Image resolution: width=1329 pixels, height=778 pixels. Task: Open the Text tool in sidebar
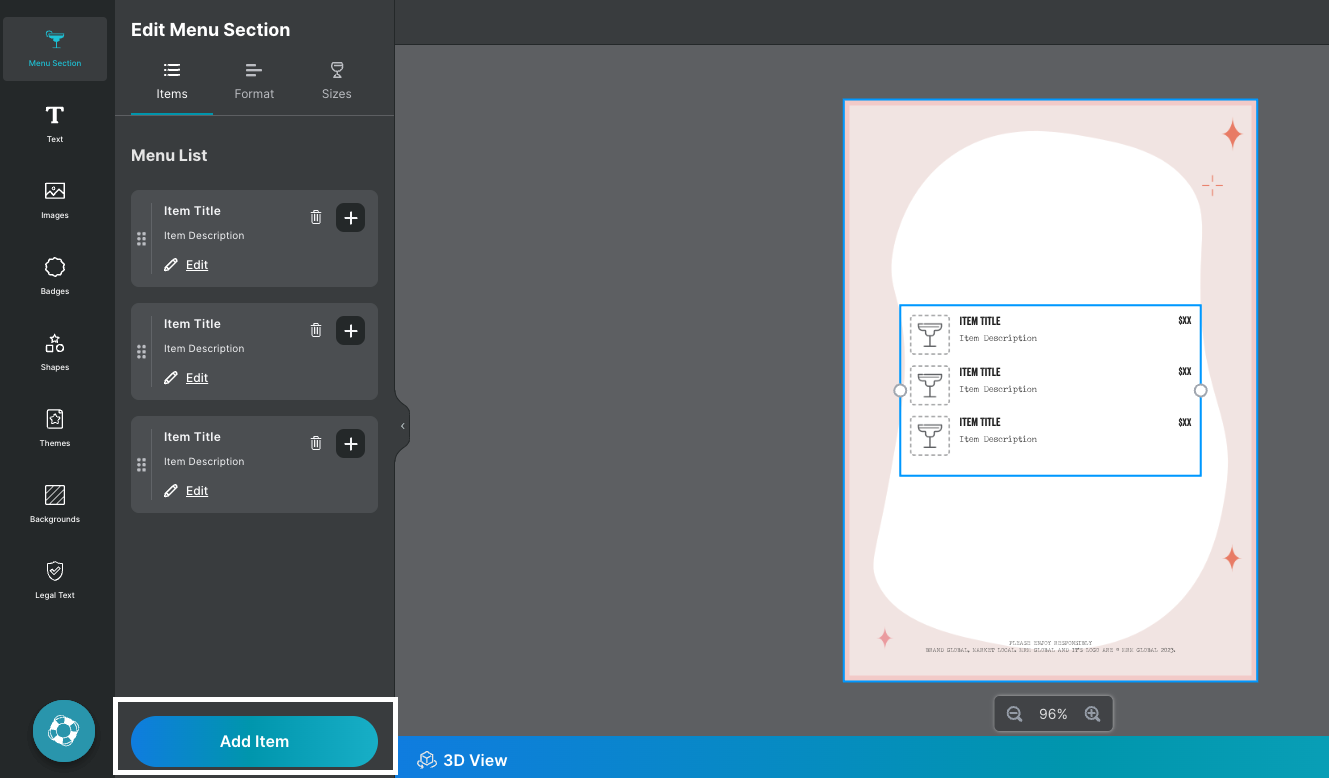click(55, 123)
